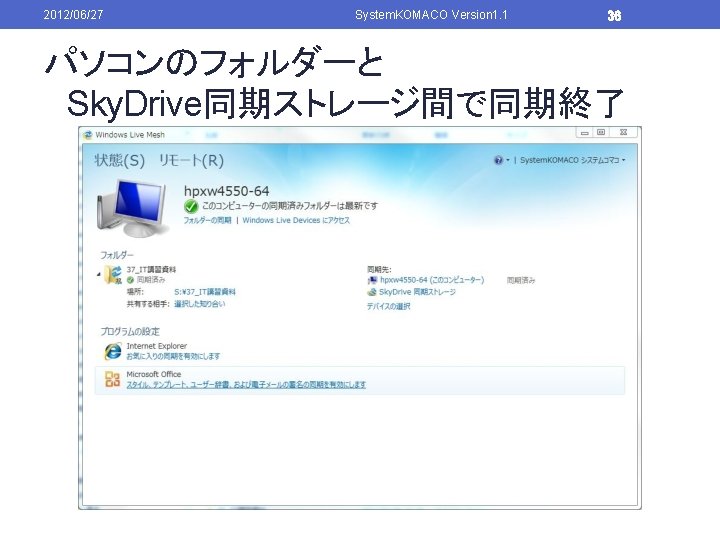Open the SkyDrive 同期ストレージ link
This screenshot has width=720, height=540.
point(417,292)
